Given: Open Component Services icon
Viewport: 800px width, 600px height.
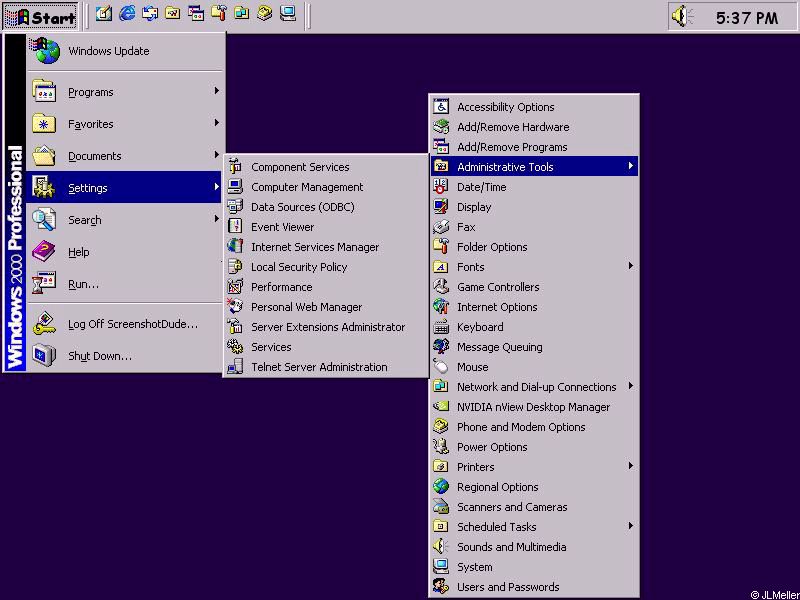Looking at the screenshot, I should [x=235, y=166].
